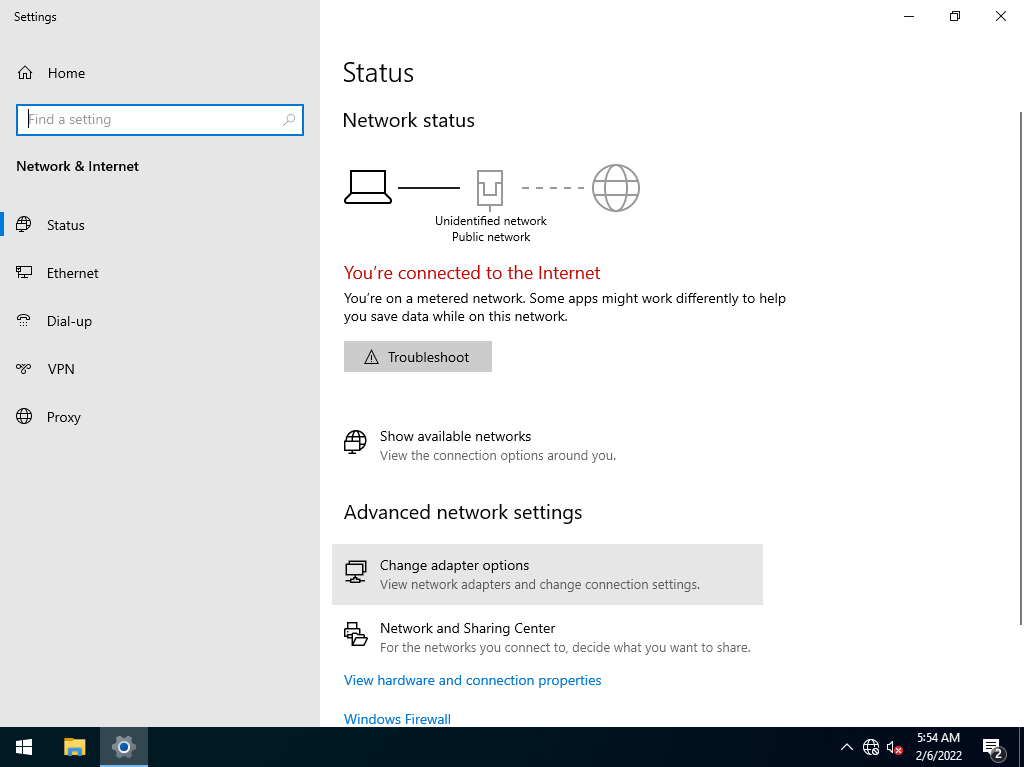This screenshot has height=767, width=1024.
Task: Click the search magnifier icon
Action: [x=289, y=120]
